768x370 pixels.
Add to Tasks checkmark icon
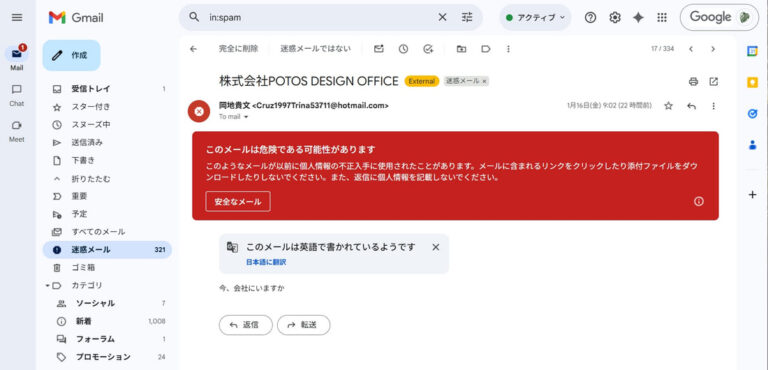429,49
